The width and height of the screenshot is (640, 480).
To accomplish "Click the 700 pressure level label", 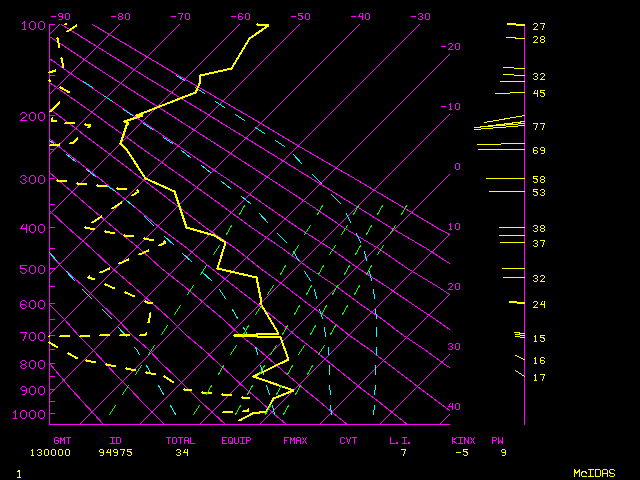I will coord(33,337).
